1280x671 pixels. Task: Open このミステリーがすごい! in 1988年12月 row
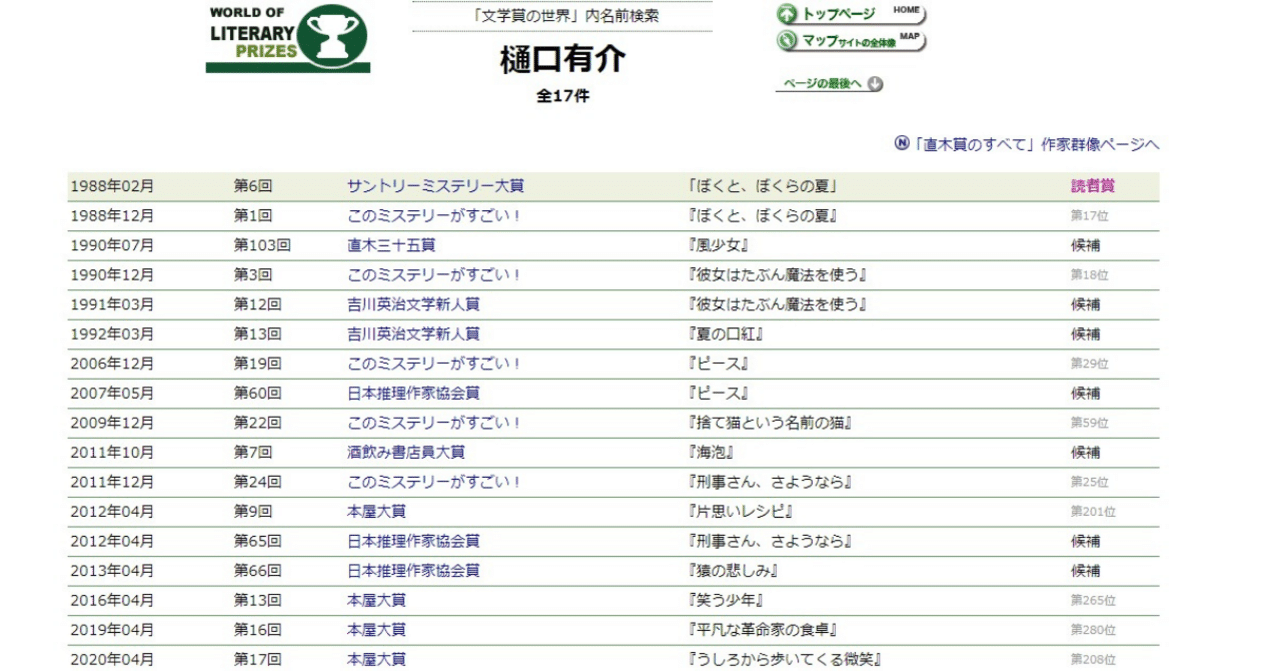435,216
